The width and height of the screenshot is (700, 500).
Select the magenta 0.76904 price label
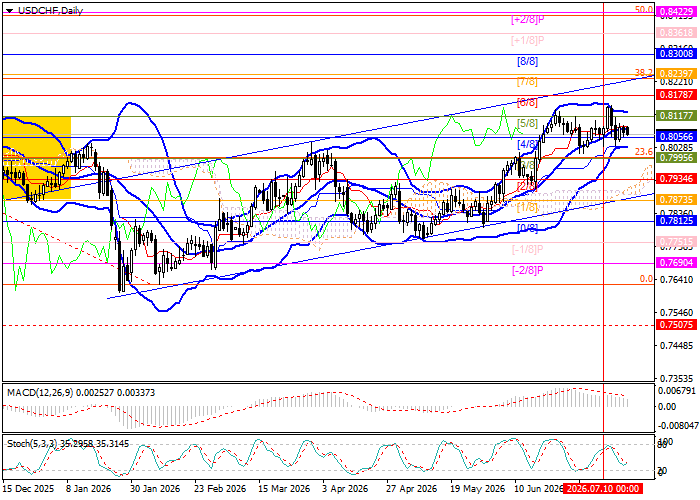tap(676, 262)
